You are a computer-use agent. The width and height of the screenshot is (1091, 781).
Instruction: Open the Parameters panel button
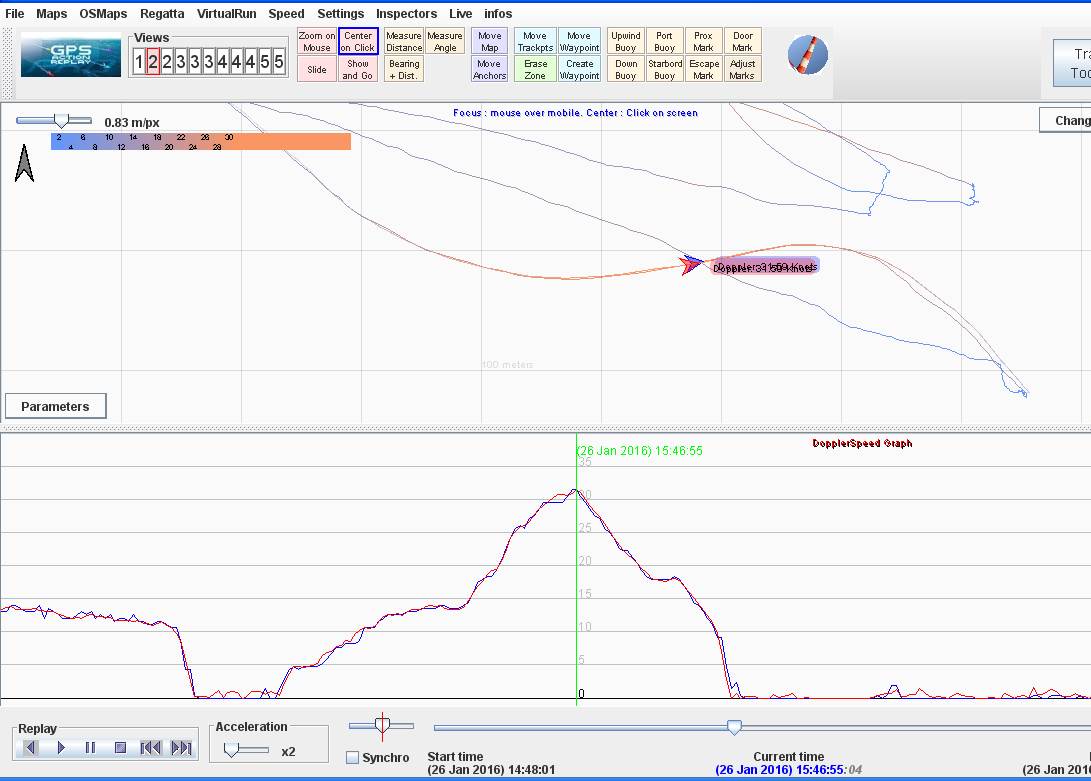[x=55, y=406]
